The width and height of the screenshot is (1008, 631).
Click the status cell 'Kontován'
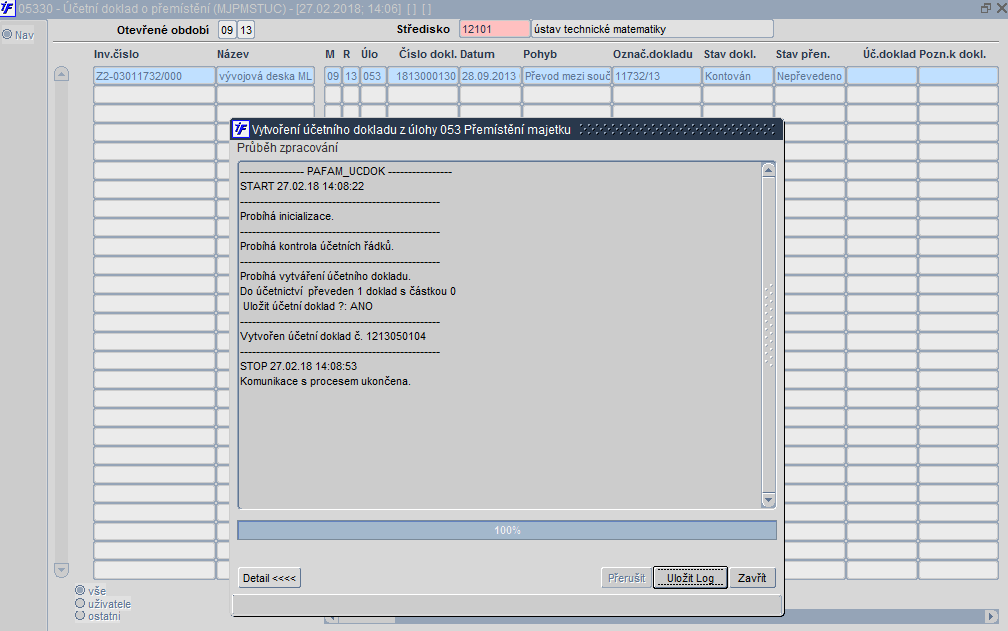(737, 76)
